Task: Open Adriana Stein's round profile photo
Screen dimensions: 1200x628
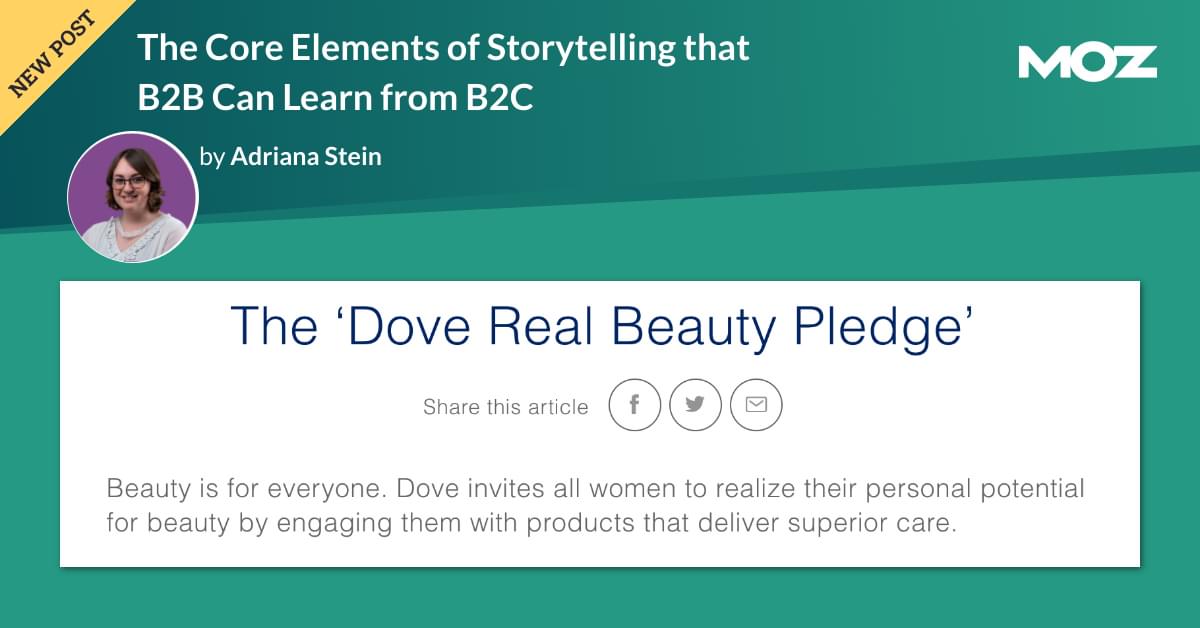Action: click(x=133, y=197)
